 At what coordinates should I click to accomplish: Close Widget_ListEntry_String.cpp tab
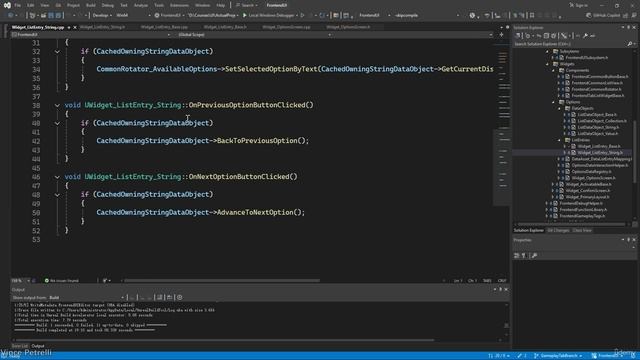75,27
